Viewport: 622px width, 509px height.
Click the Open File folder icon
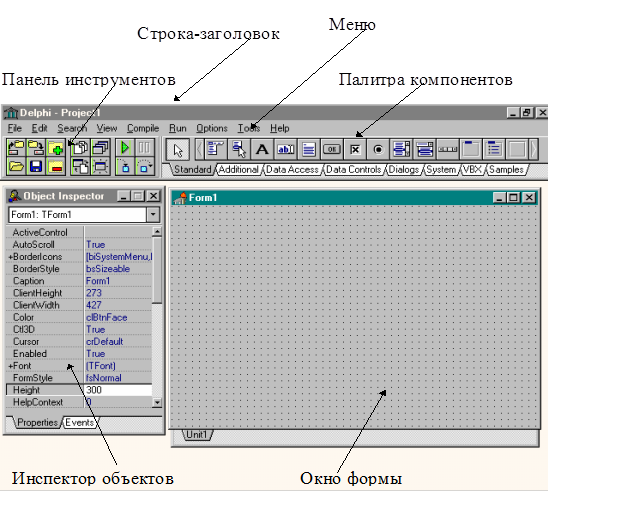16,167
